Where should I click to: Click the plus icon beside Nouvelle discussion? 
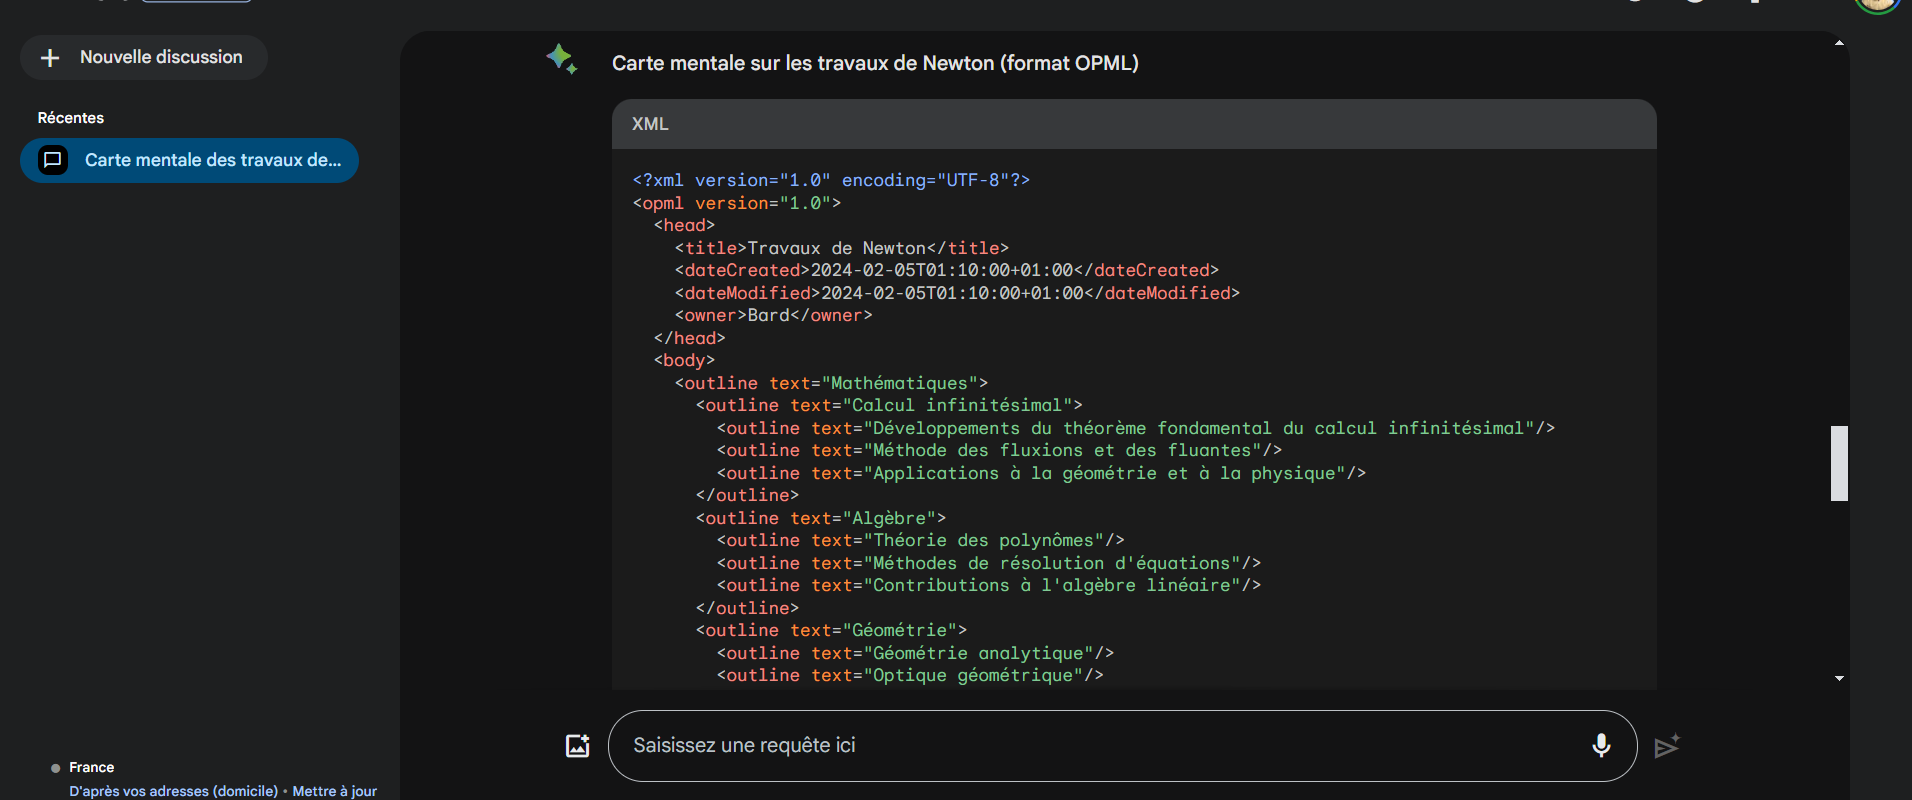click(x=50, y=58)
